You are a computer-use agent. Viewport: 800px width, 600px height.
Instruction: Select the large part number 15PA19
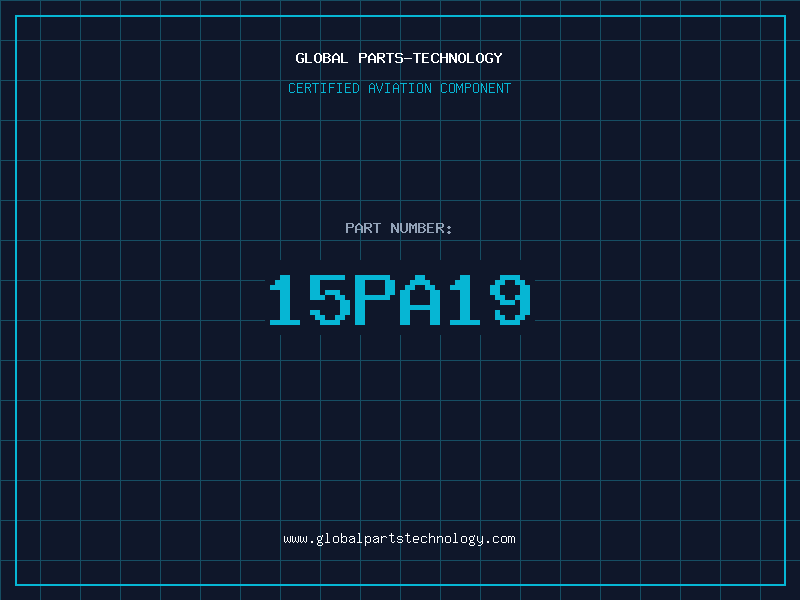(x=399, y=300)
